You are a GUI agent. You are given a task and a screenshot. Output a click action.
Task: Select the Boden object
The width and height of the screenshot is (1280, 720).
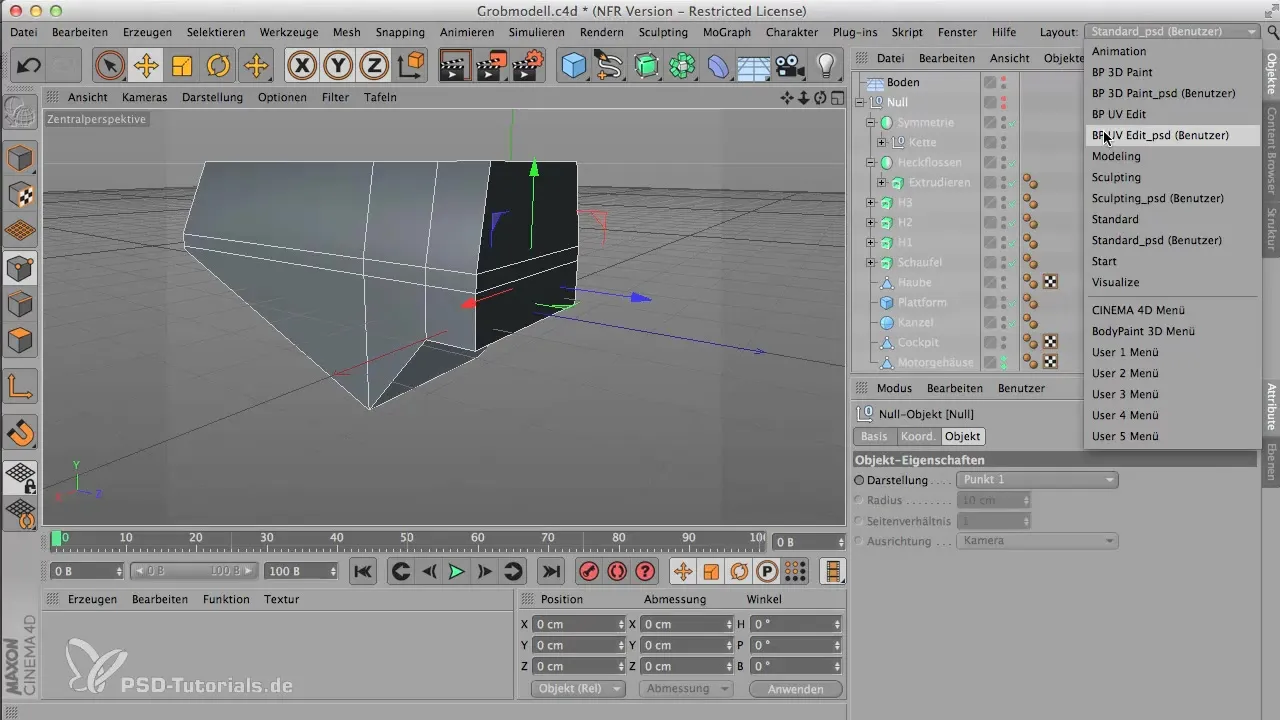point(903,82)
